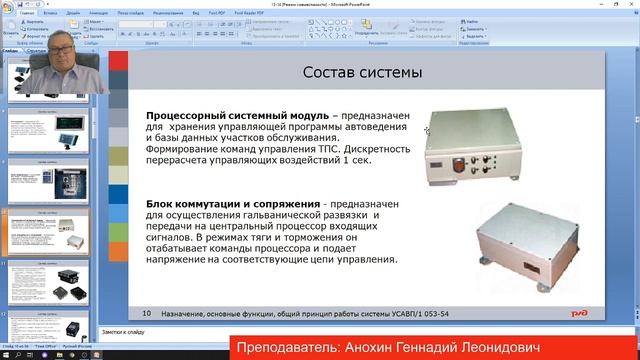Open PowerPoint help question icon

pos(637,13)
